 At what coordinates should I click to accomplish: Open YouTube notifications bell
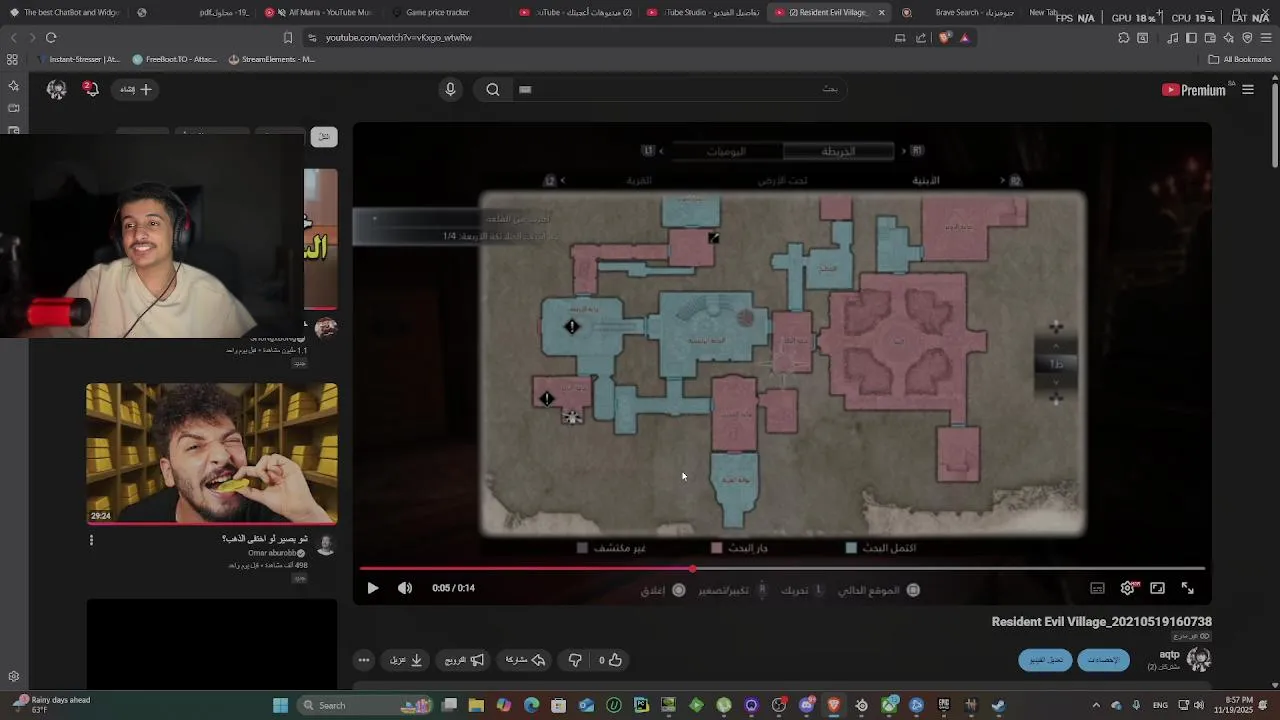[91, 89]
